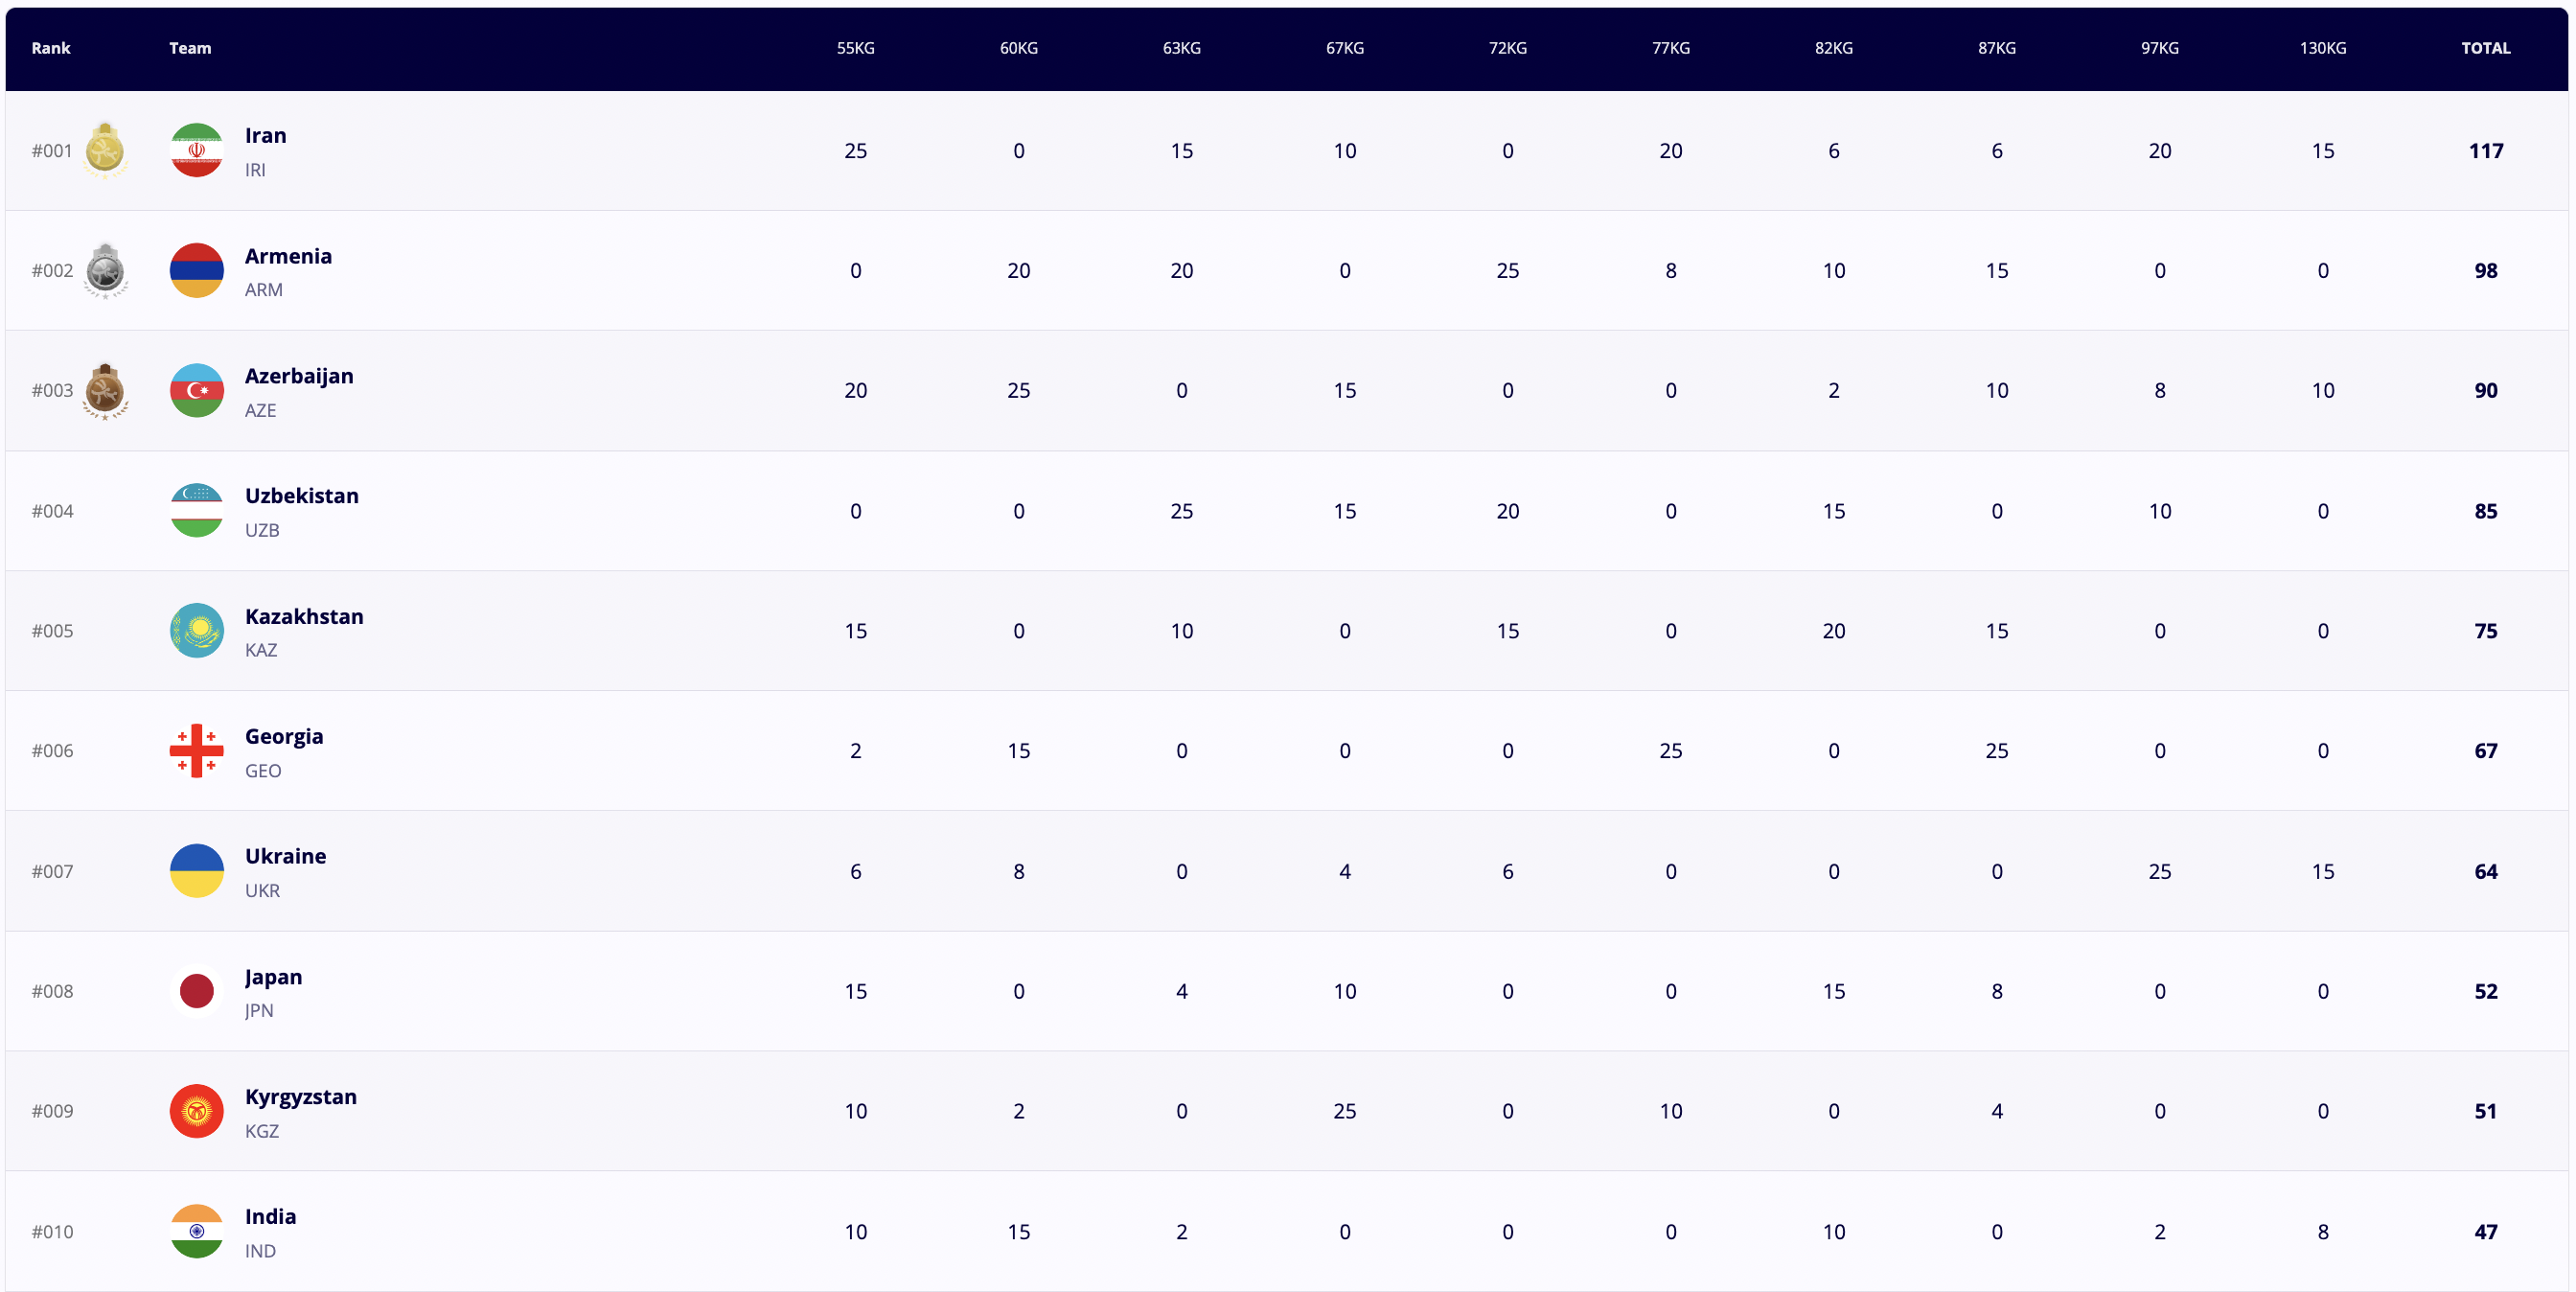Viewport: 2576px width, 1292px height.
Task: Click the Georgia flag icon
Action: click(196, 750)
